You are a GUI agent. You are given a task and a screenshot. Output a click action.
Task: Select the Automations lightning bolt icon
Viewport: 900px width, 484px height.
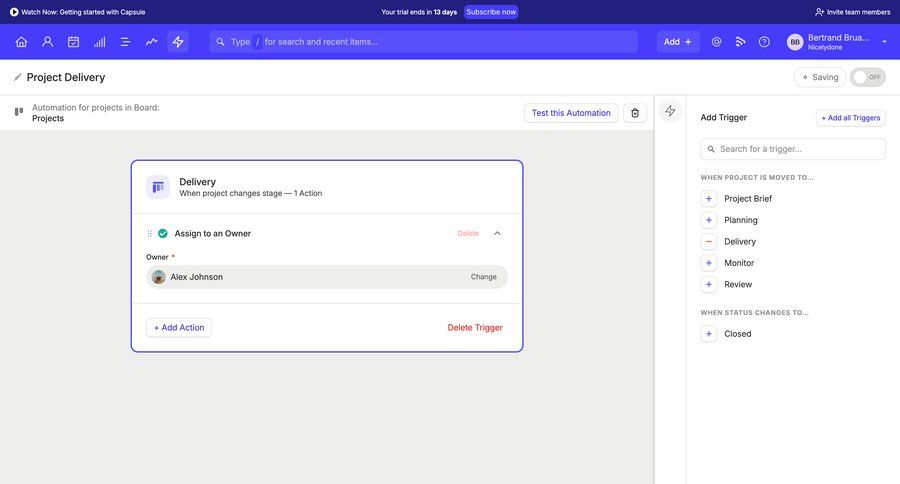pyautogui.click(x=178, y=42)
